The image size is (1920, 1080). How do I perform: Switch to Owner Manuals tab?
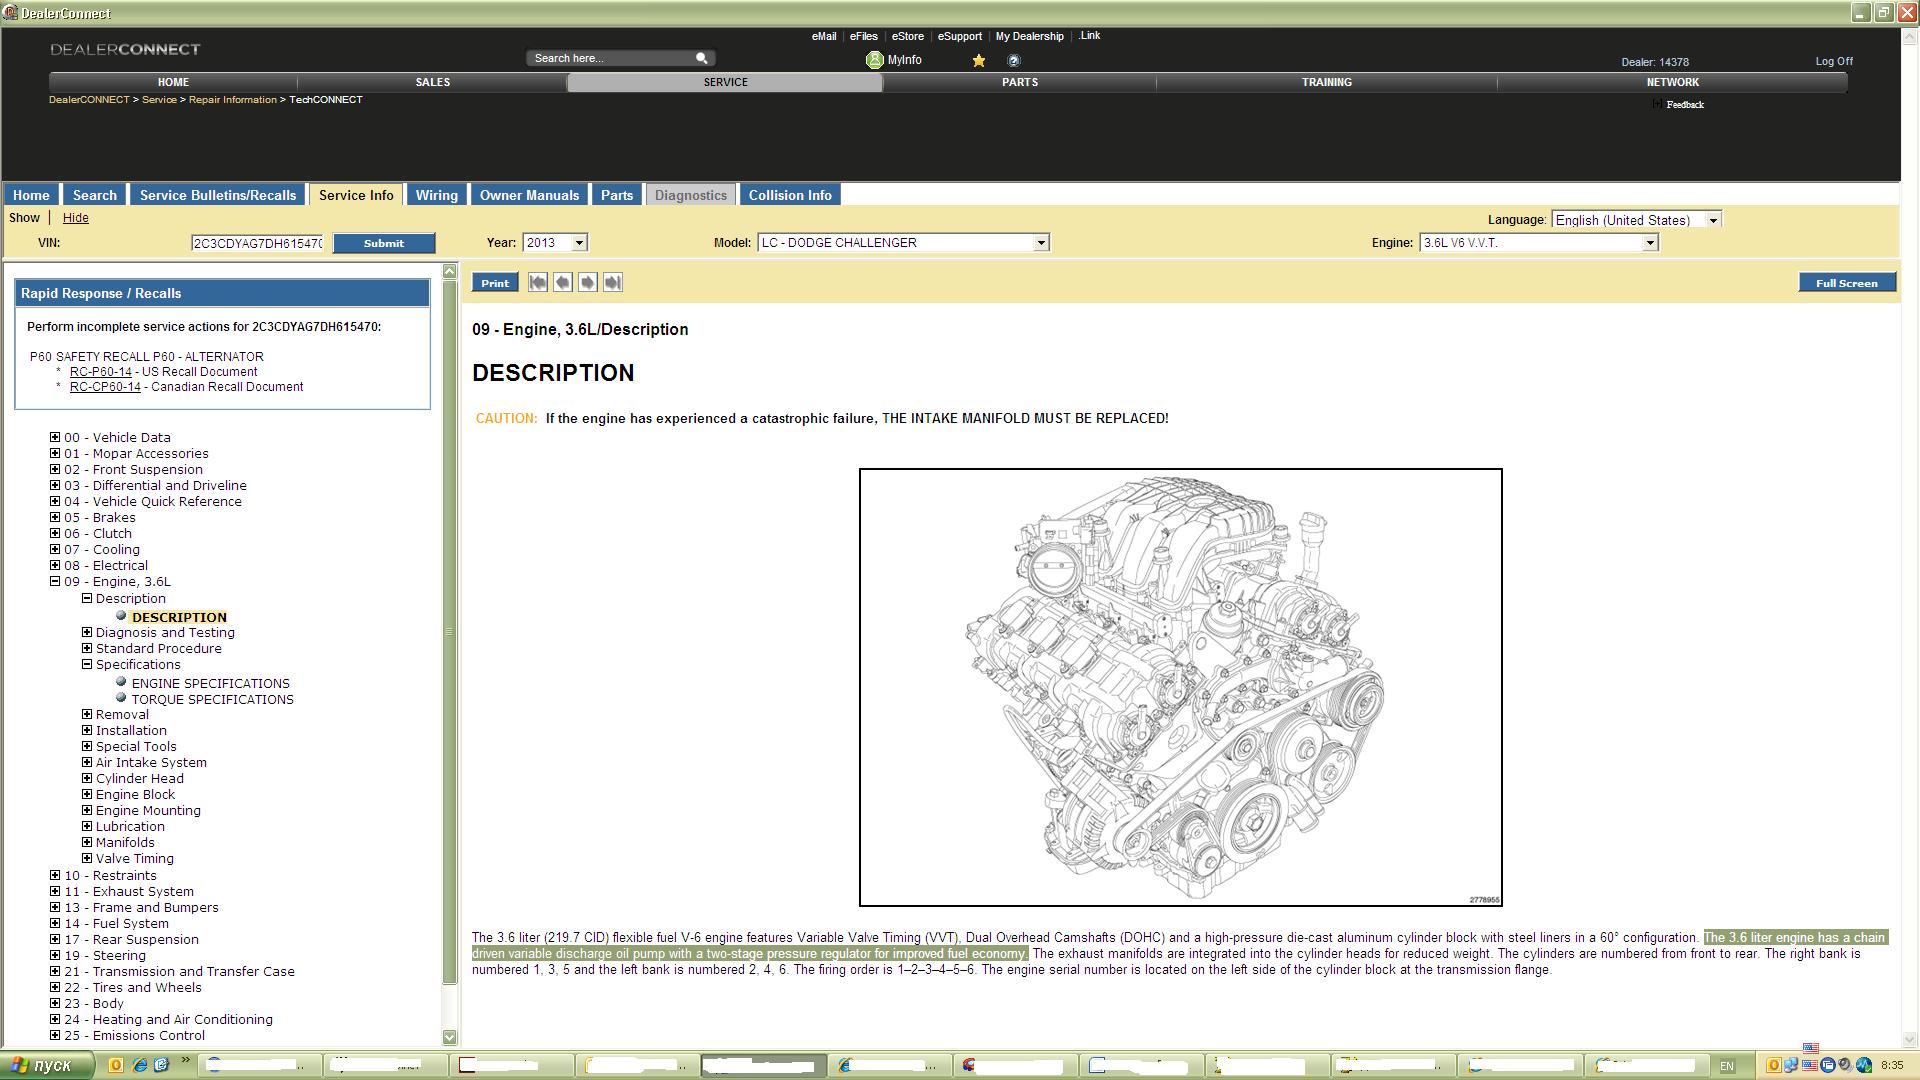tap(529, 195)
